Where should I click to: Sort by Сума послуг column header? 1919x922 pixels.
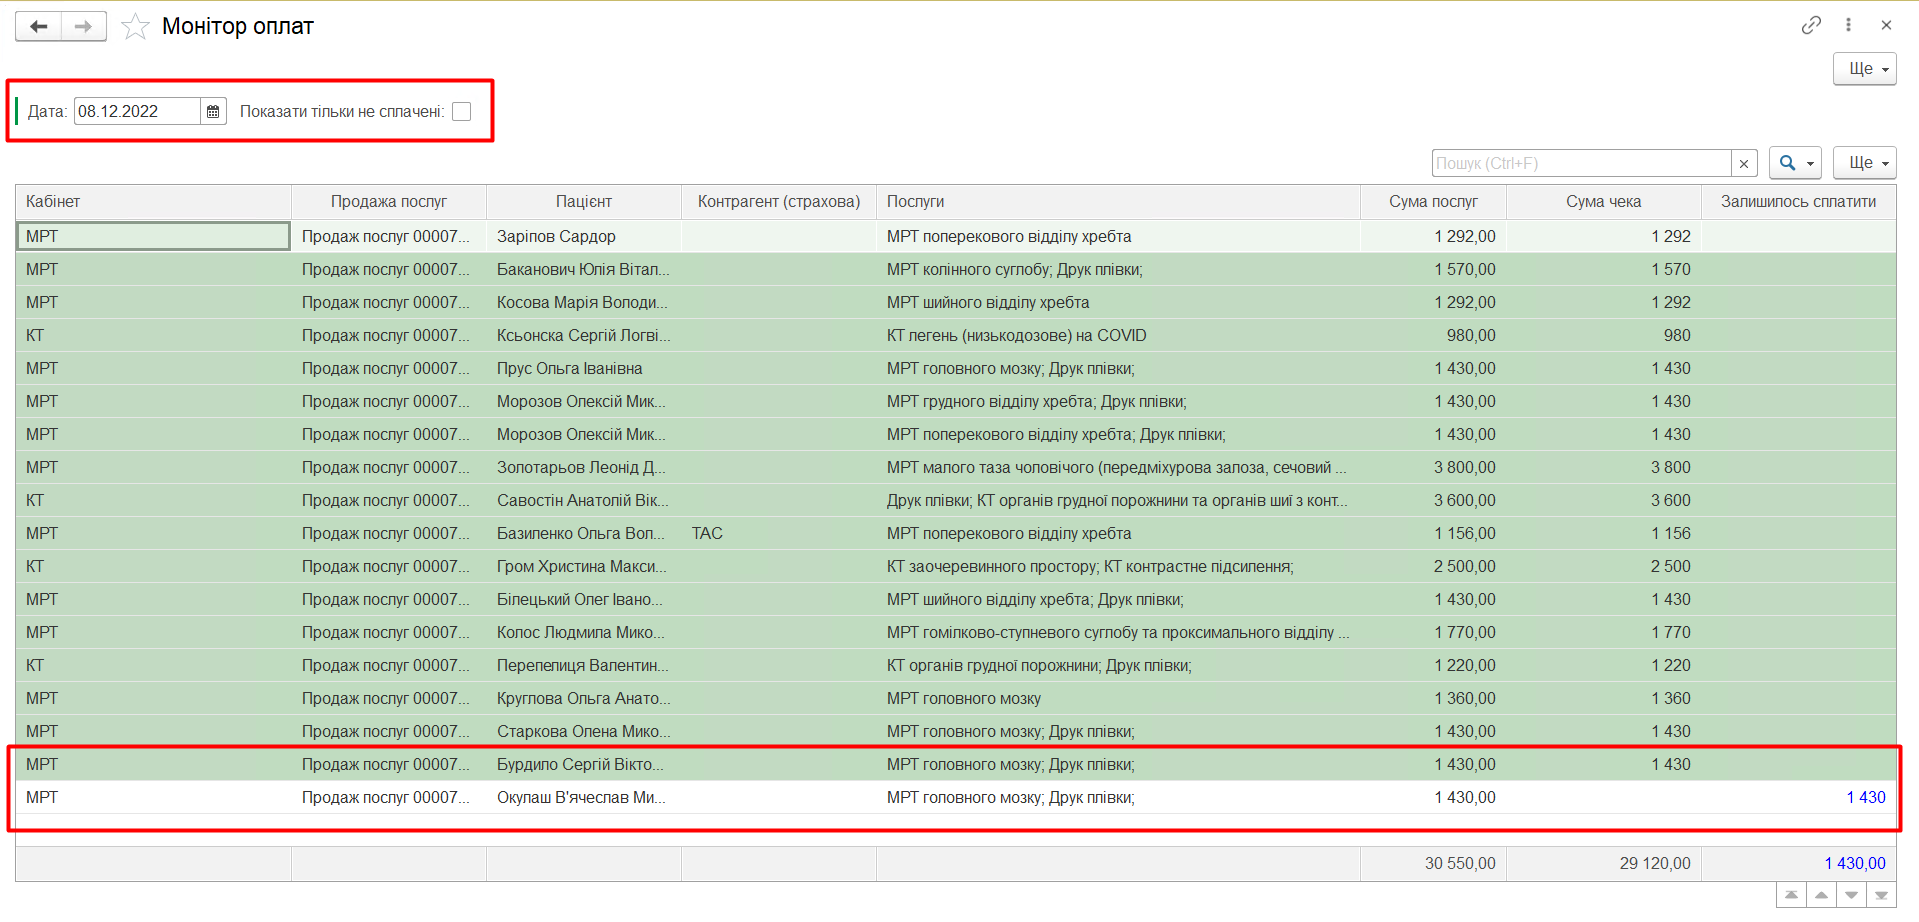pos(1432,202)
